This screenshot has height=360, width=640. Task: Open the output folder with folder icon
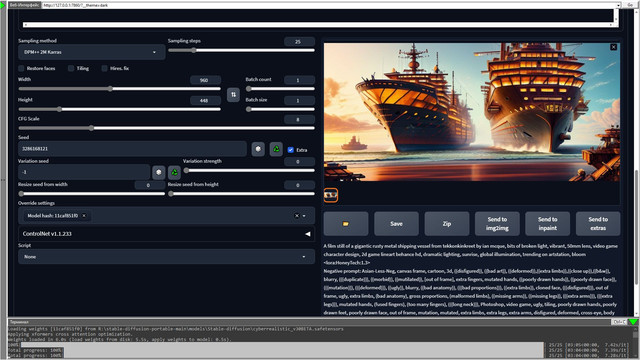click(x=346, y=224)
